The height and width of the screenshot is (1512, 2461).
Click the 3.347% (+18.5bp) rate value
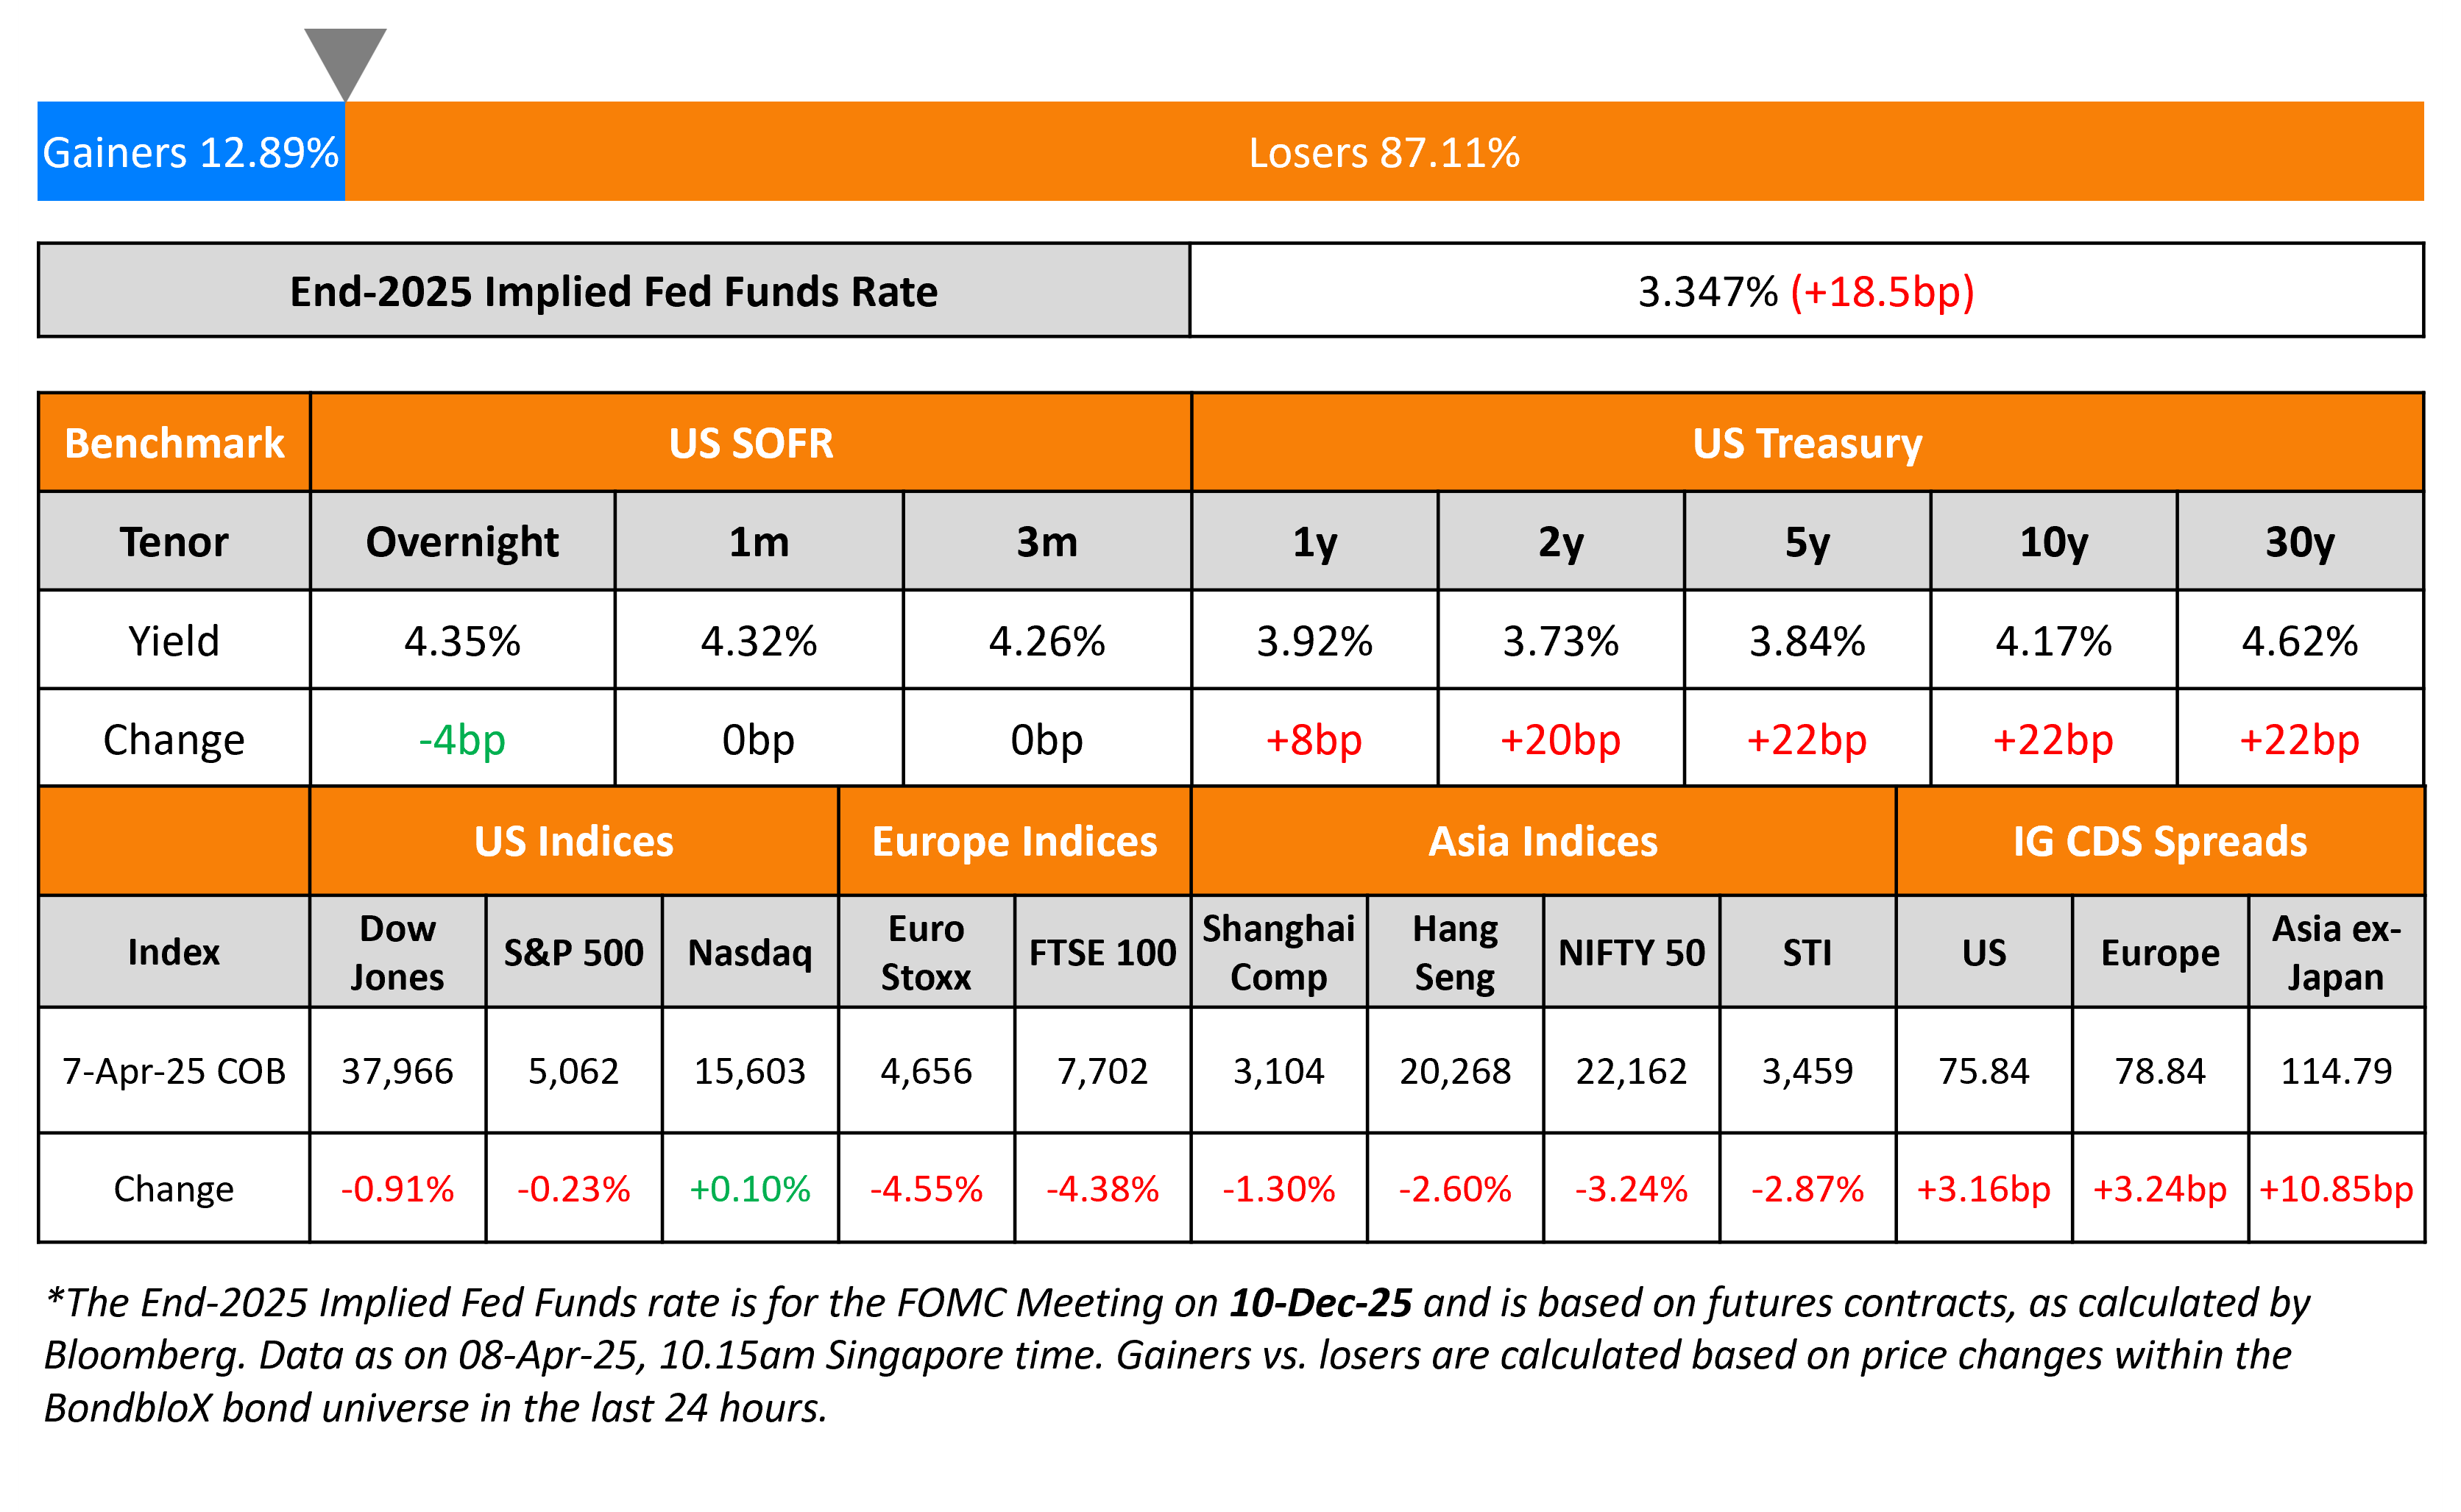(1805, 291)
